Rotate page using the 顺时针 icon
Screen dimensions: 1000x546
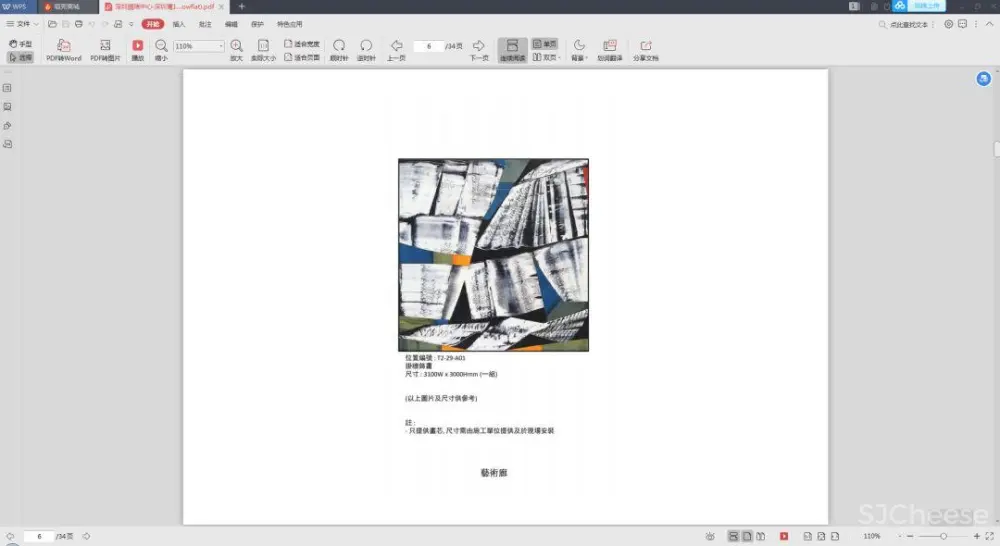tap(339, 46)
